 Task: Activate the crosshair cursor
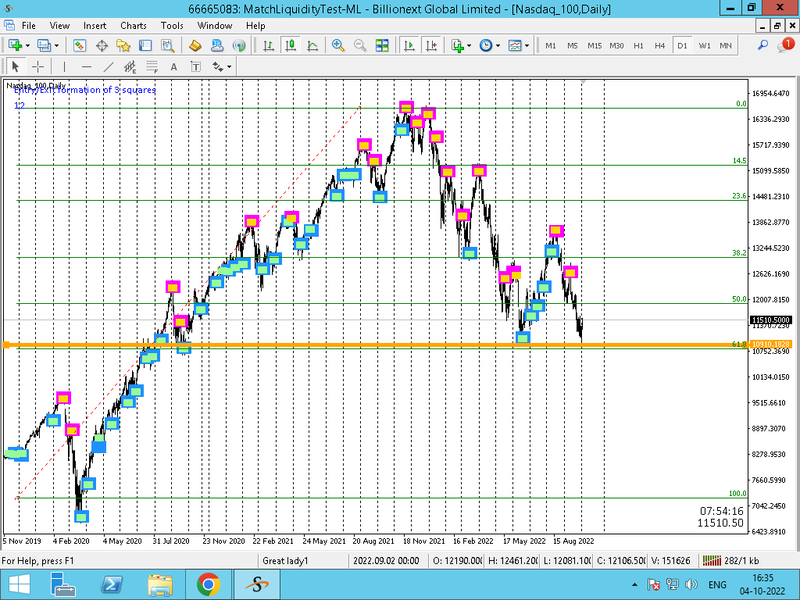(x=37, y=67)
